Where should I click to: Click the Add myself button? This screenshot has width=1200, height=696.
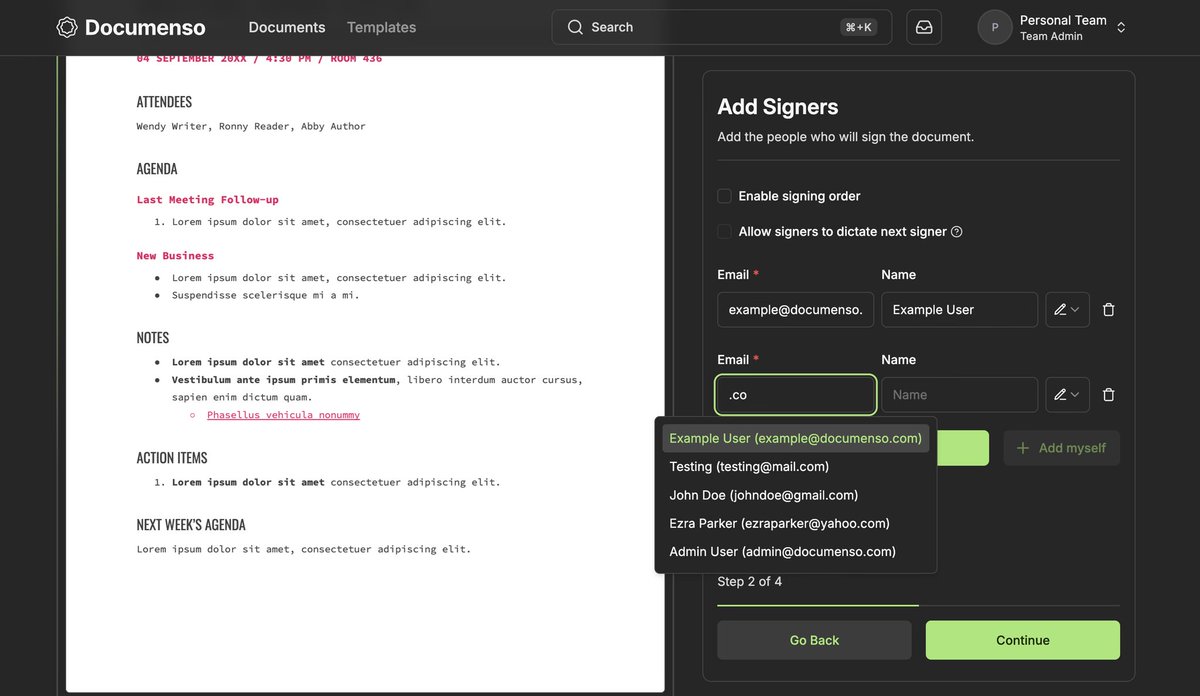(1061, 448)
